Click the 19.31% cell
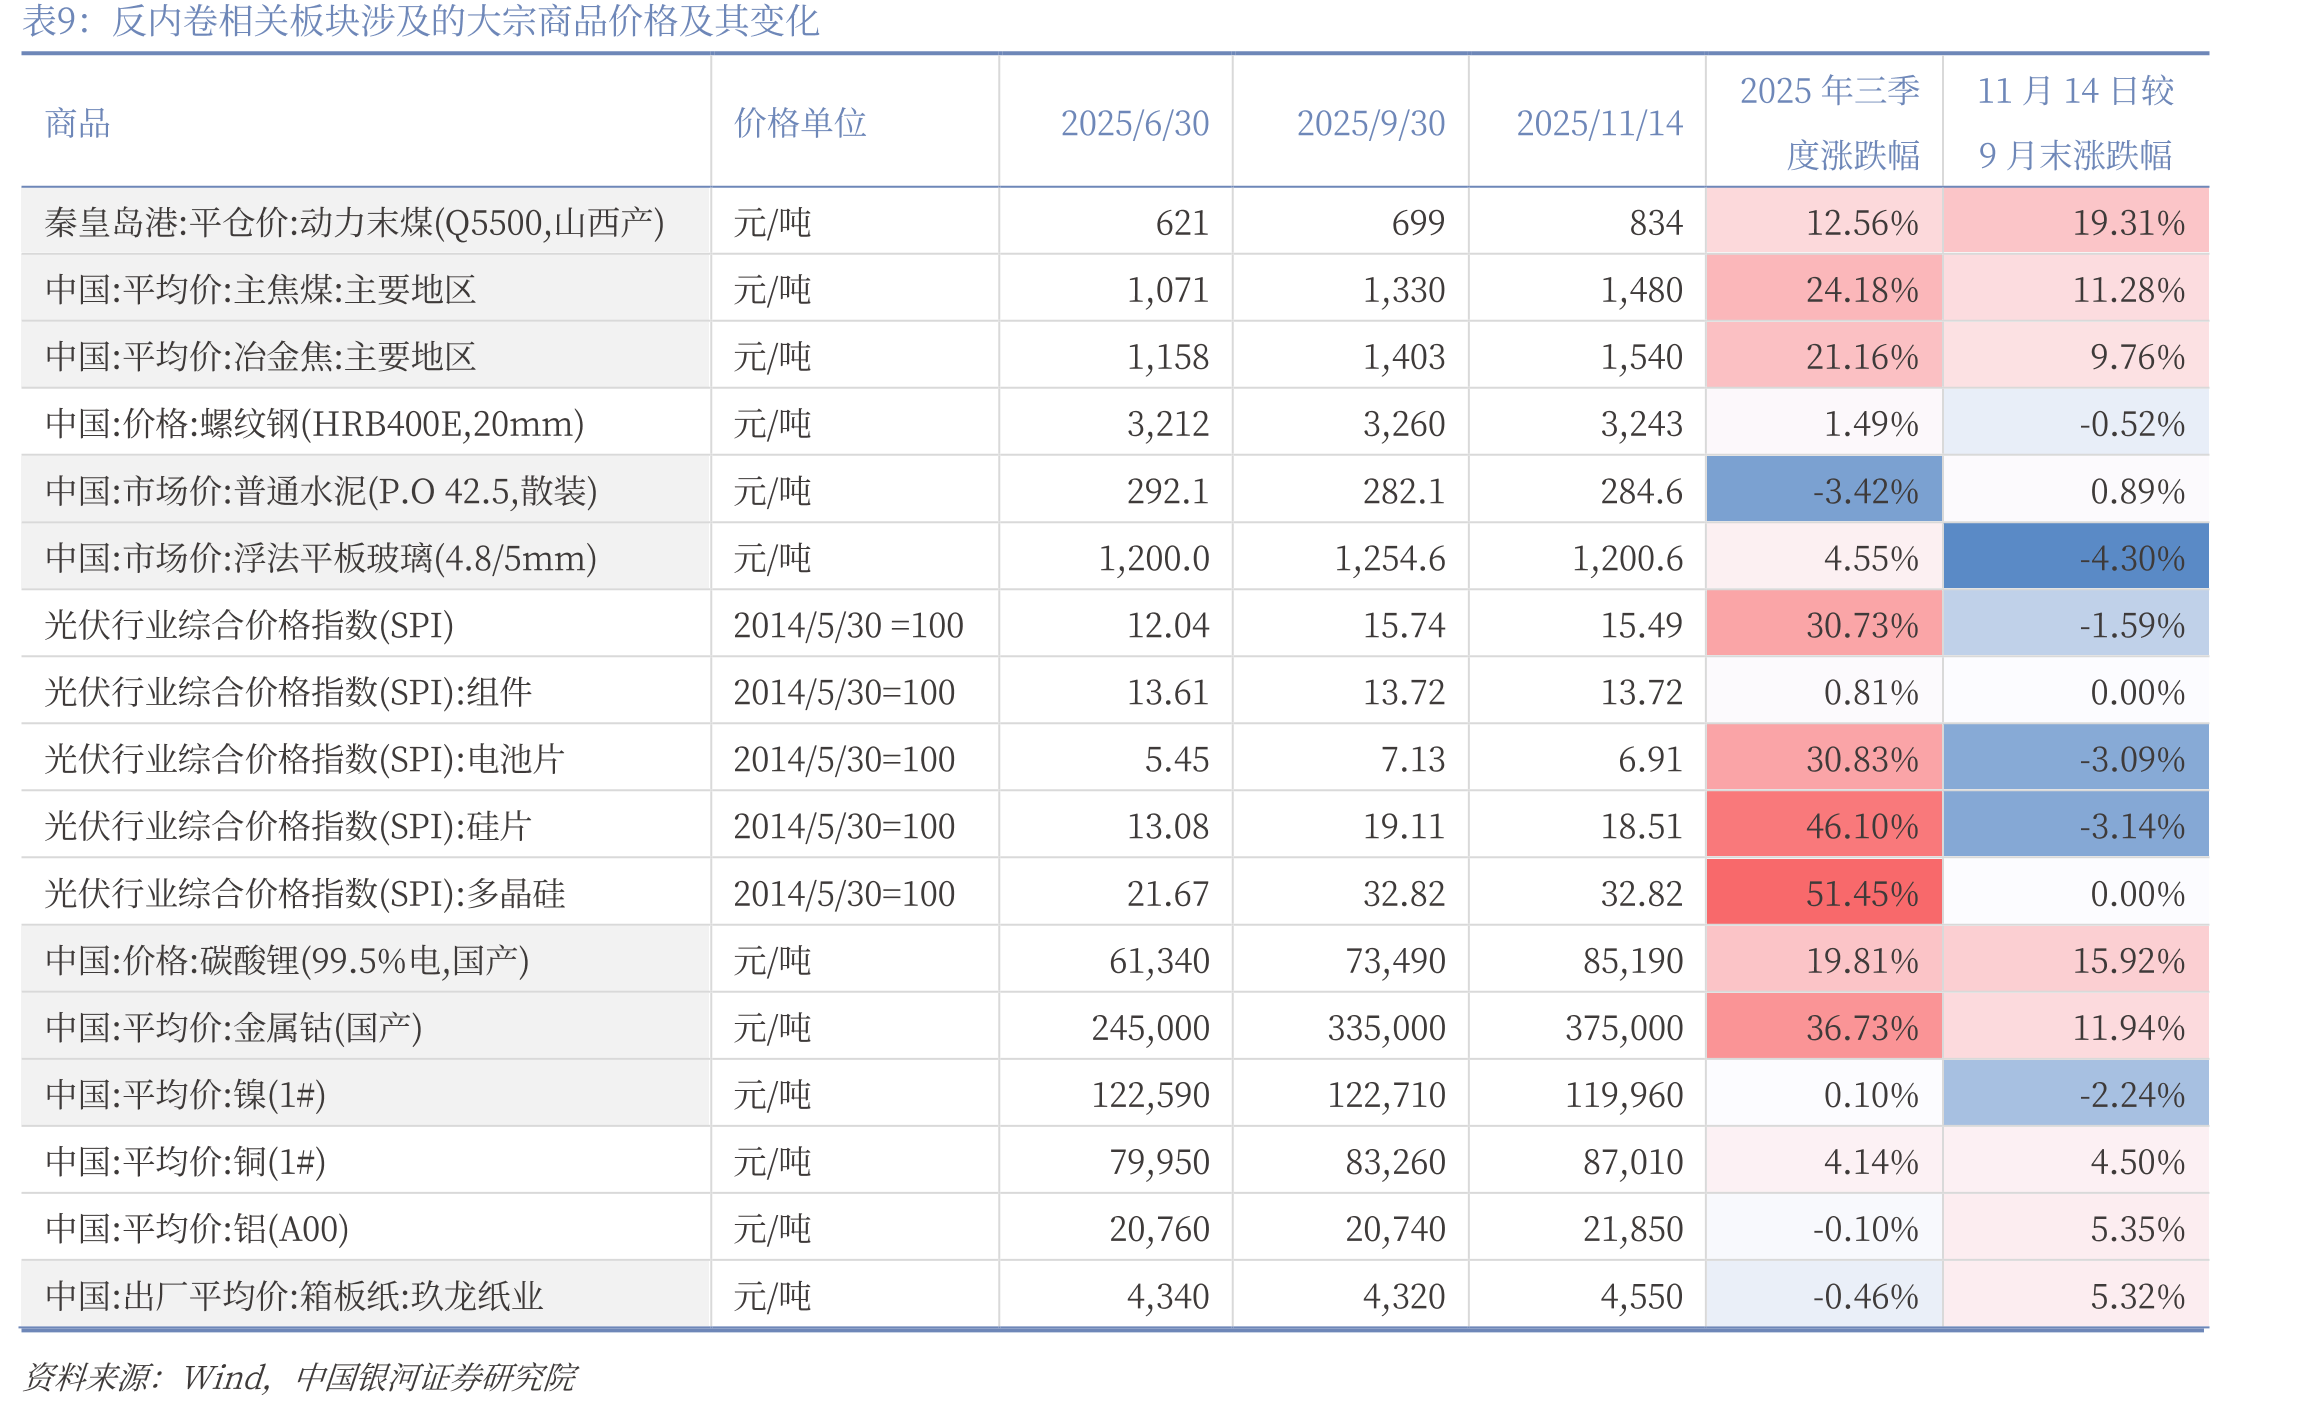The width and height of the screenshot is (2303, 1409). (x=2076, y=222)
